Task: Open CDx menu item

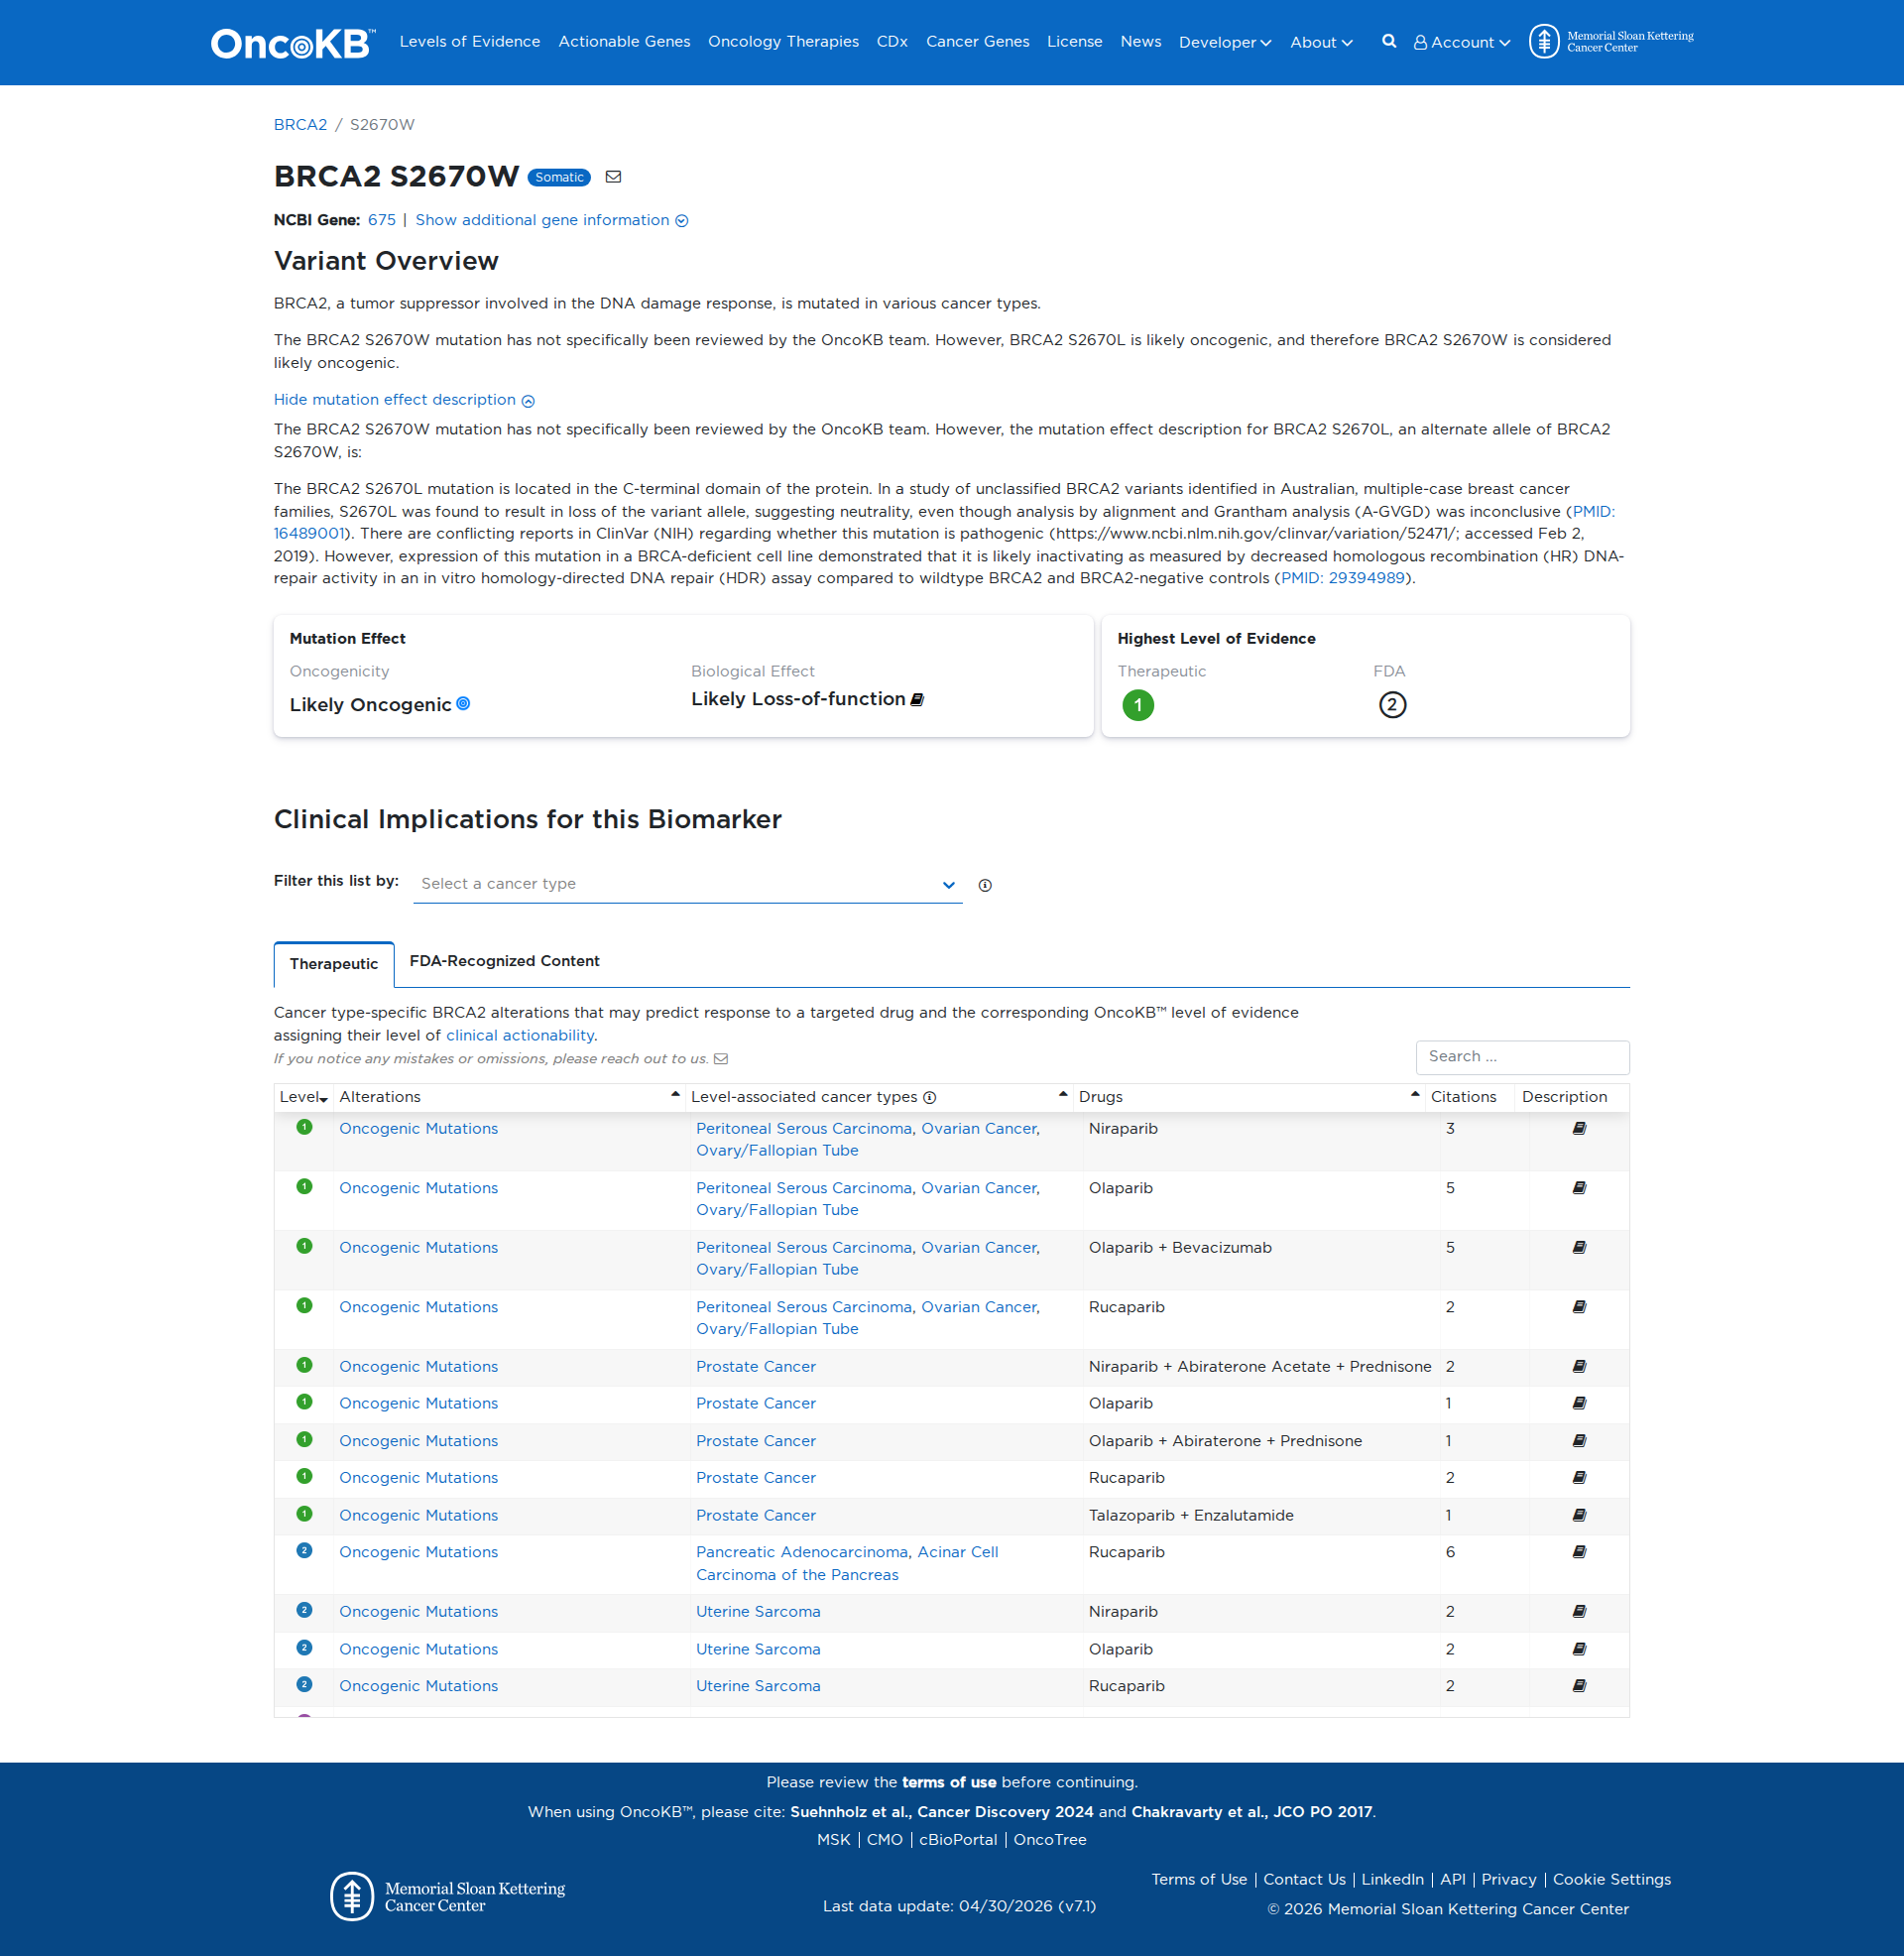Action: [892, 41]
